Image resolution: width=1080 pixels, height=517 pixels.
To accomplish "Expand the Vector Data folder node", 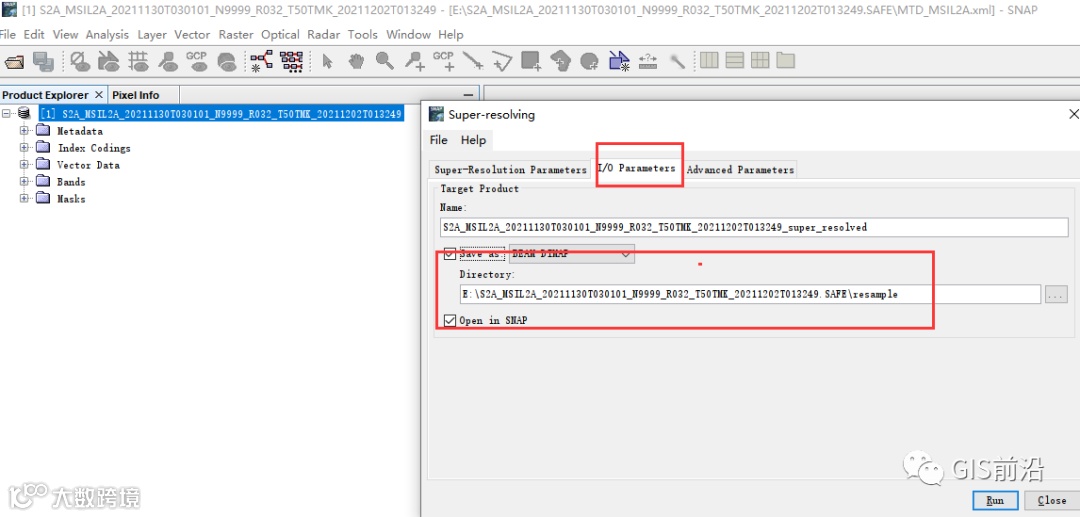I will 25,165.
